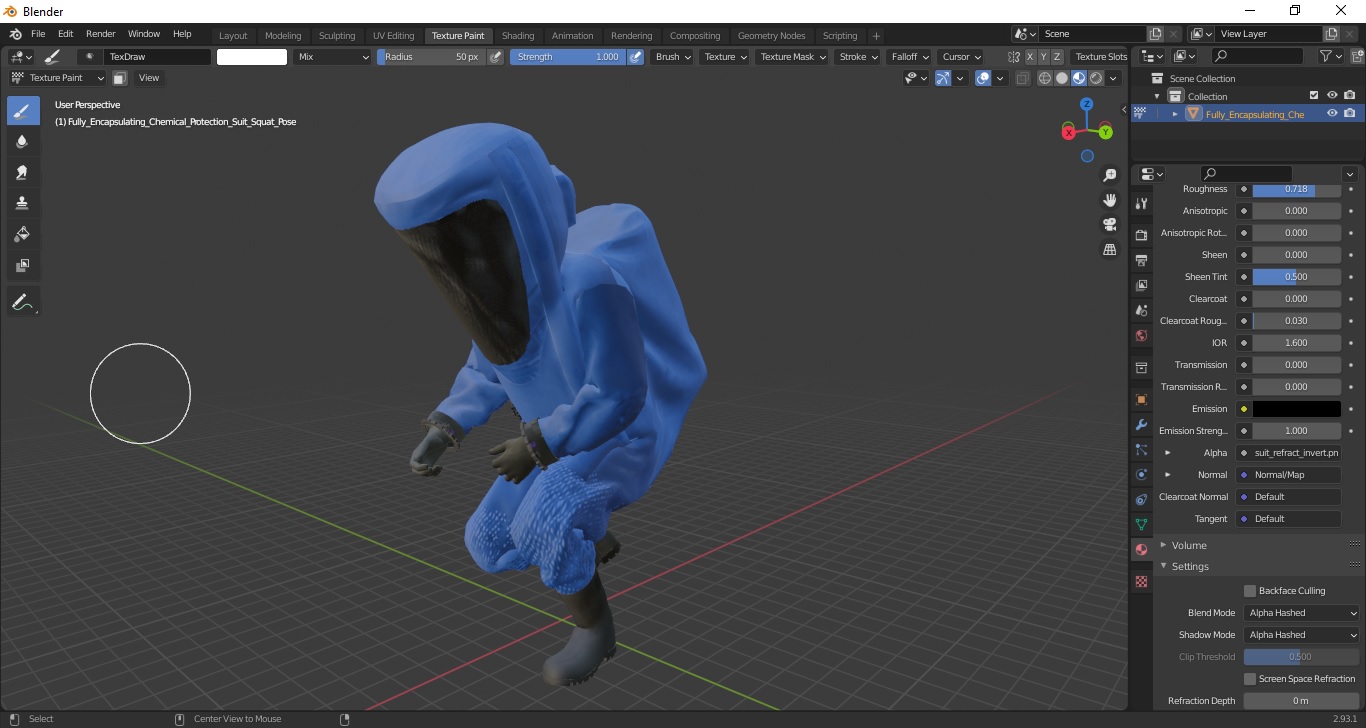Expand the Alpha input row

point(1167,453)
